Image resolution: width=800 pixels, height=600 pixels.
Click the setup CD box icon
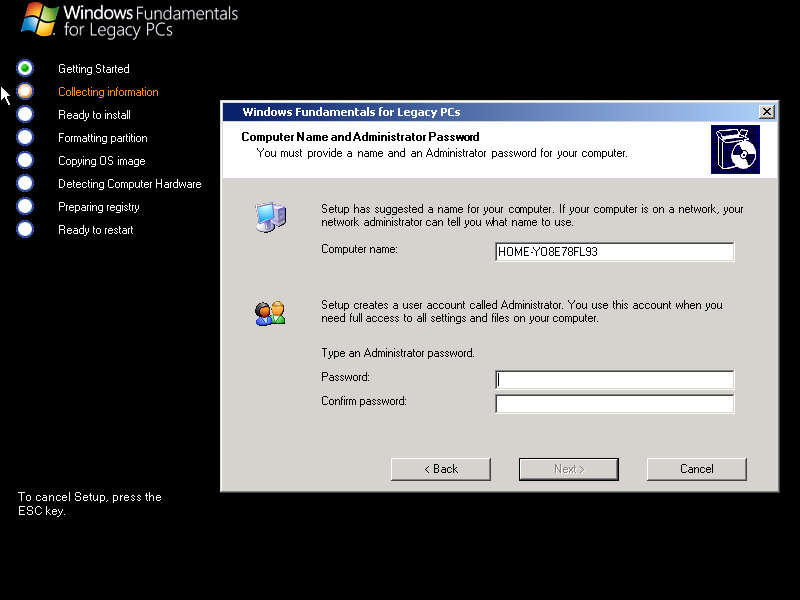point(735,149)
